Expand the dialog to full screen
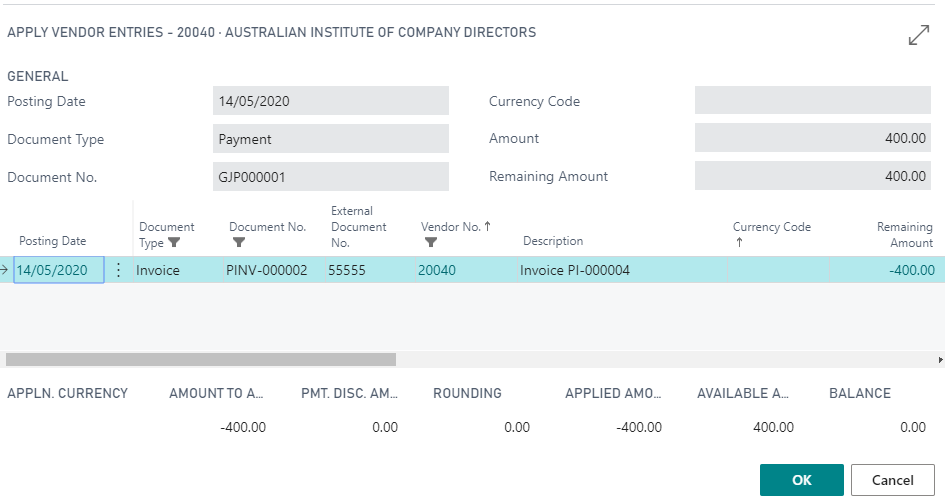 (x=918, y=35)
